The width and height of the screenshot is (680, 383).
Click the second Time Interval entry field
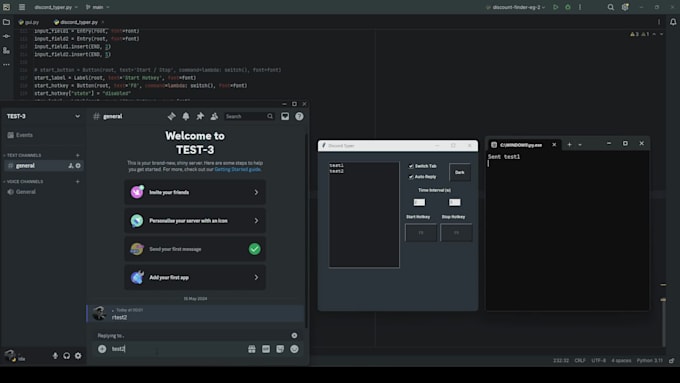click(x=454, y=202)
